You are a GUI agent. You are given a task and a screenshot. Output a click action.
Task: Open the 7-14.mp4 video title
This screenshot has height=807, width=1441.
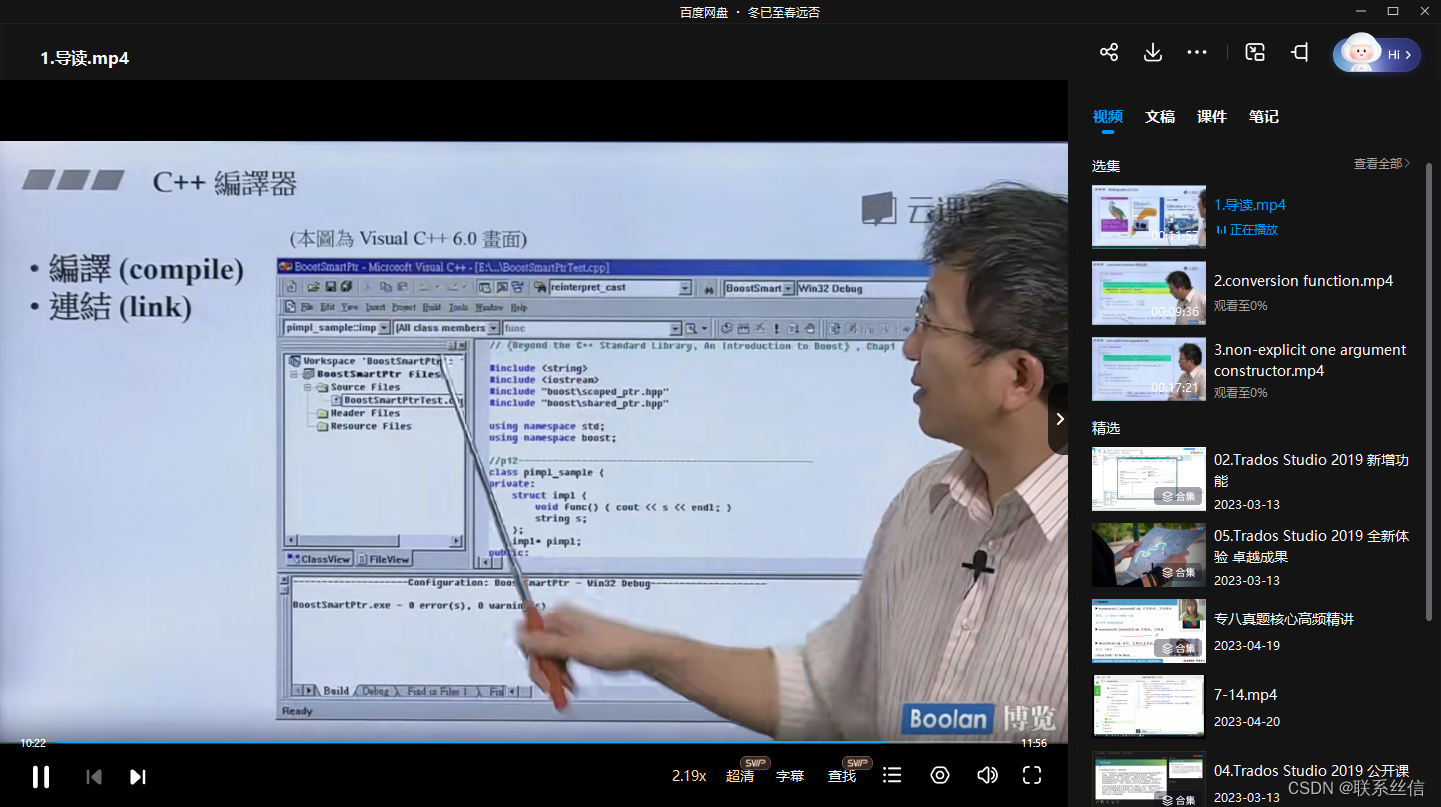coord(1245,695)
